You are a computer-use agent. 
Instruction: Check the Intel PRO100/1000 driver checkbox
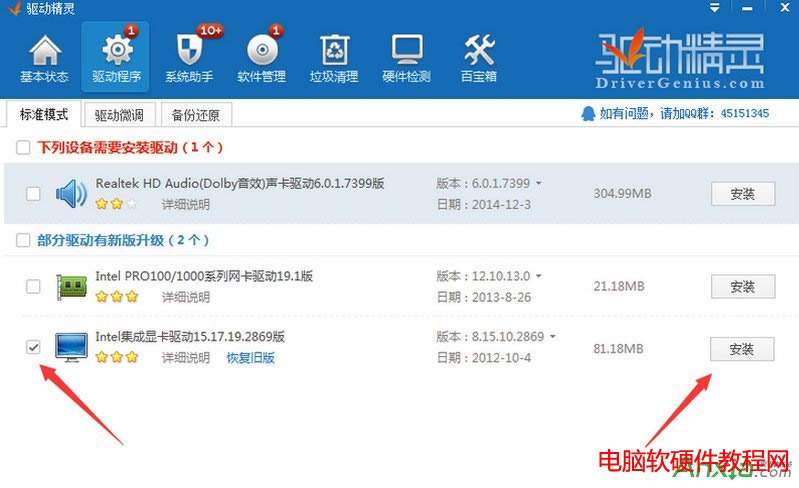coord(33,286)
